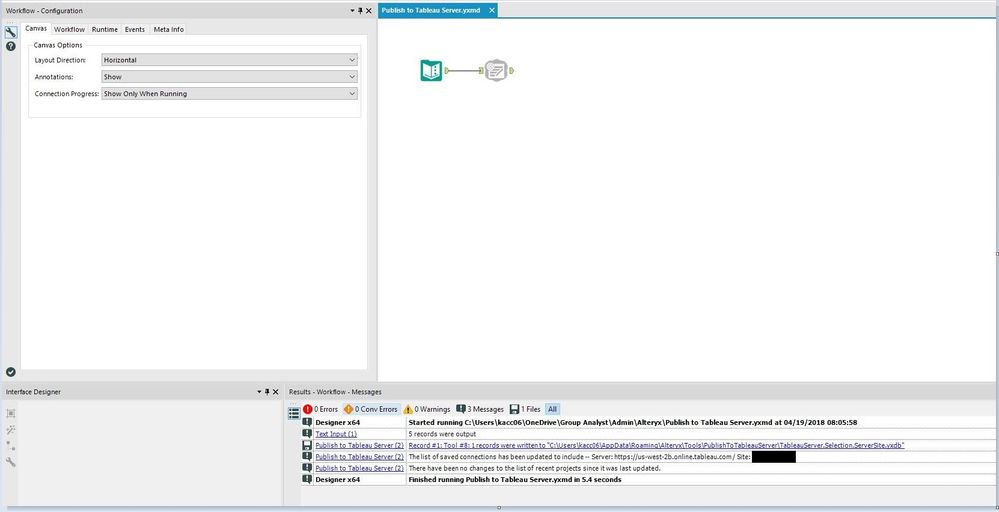999x512 pixels.
Task: Click the messages list icon in Results panel
Action: pos(294,413)
